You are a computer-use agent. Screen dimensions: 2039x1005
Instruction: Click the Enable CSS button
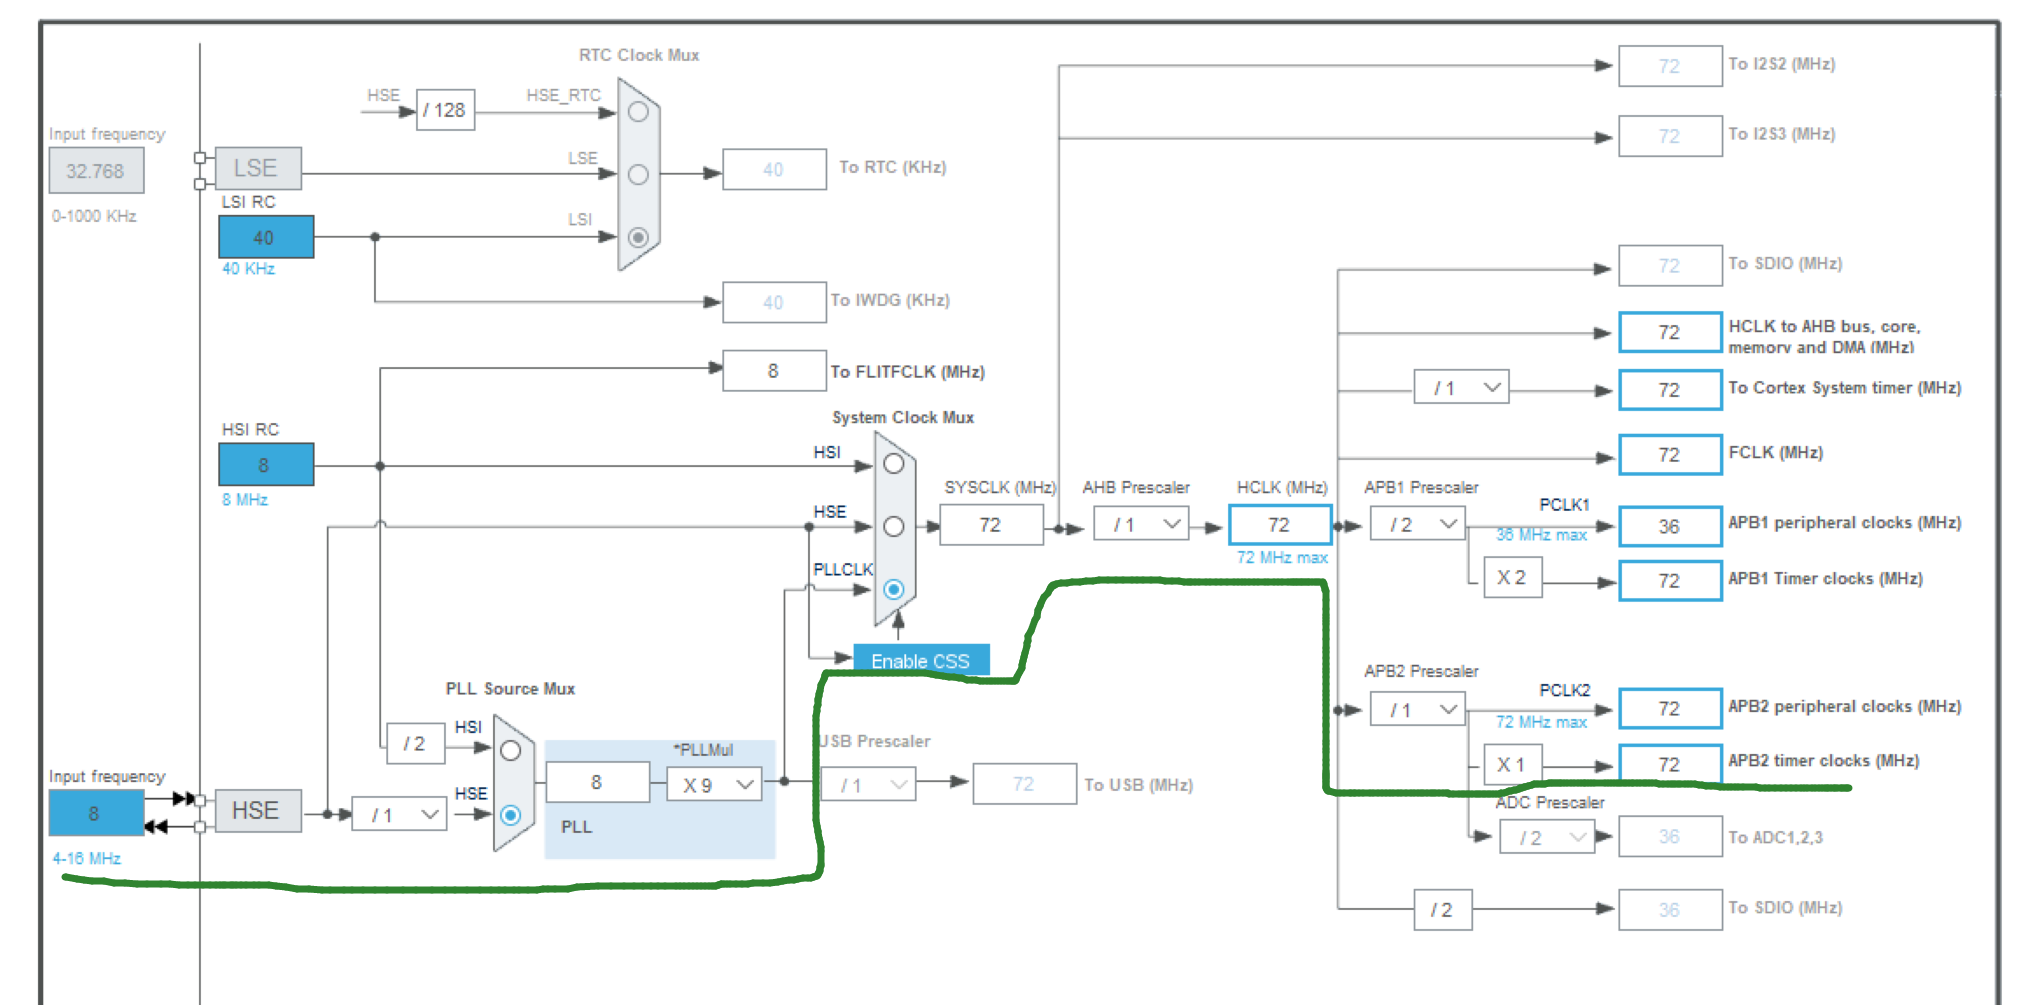point(921,661)
